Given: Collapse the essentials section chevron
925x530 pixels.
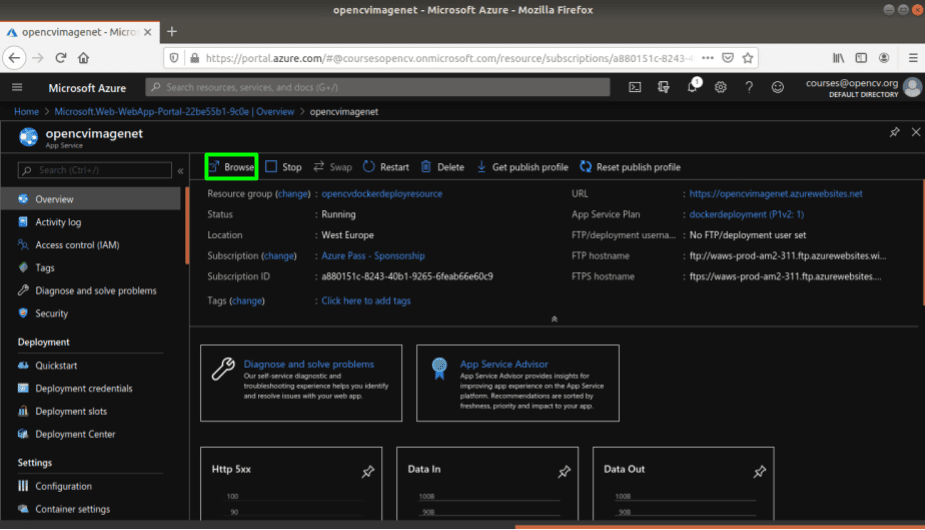Looking at the screenshot, I should point(554,319).
